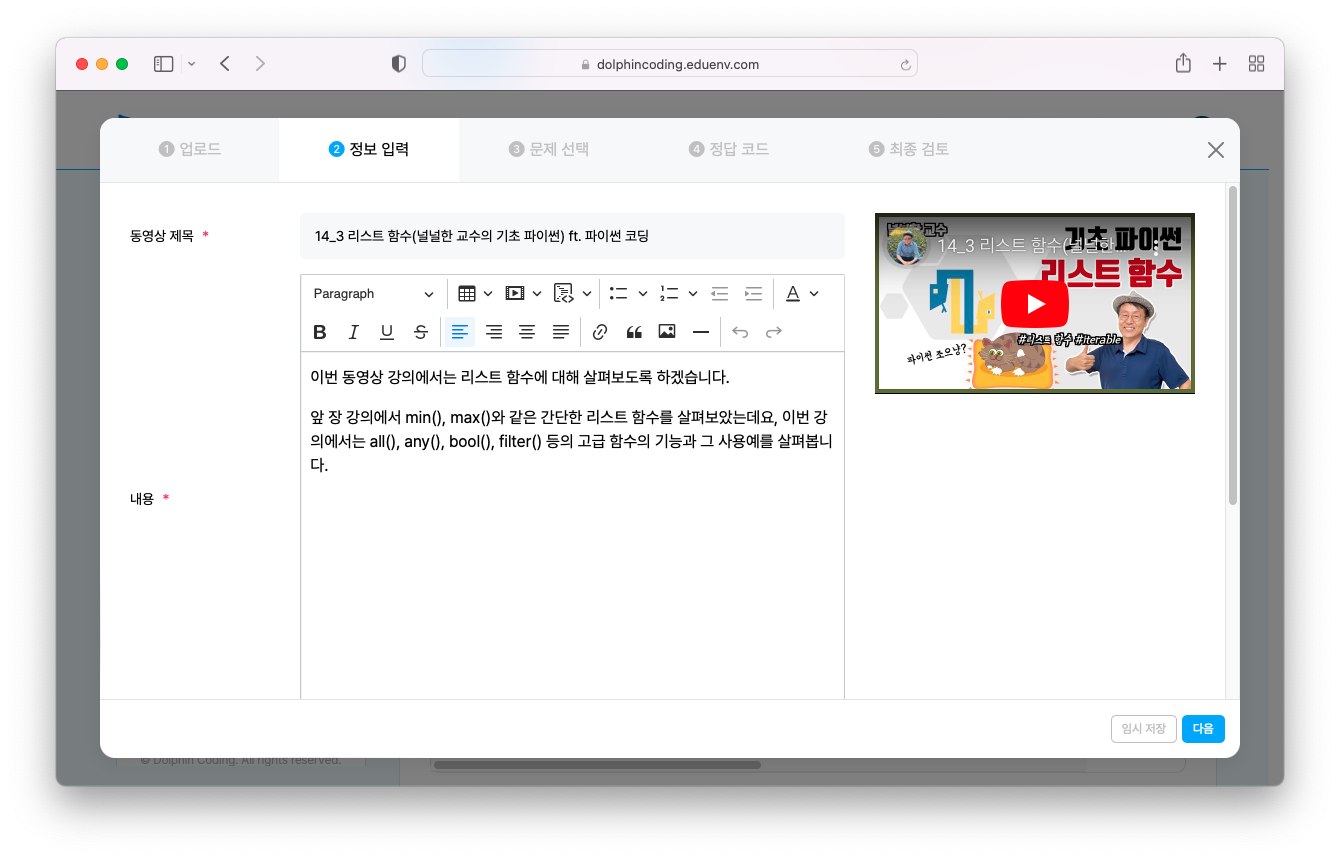The image size is (1340, 860).
Task: Select justify text alignment
Action: coord(561,332)
